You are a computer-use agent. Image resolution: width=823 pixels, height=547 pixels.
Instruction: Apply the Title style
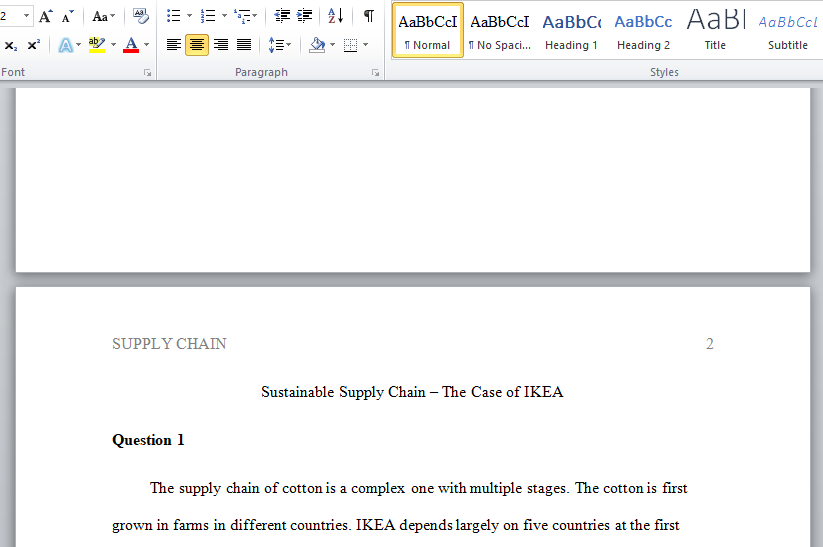tap(715, 30)
